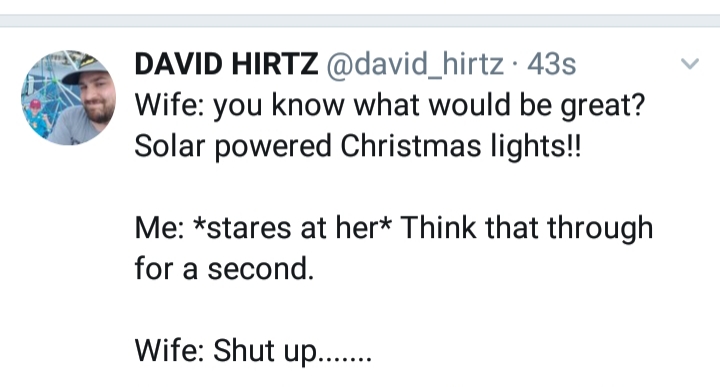Click the baseball cap in the avatar photo
The image size is (720, 387).
coord(84,70)
